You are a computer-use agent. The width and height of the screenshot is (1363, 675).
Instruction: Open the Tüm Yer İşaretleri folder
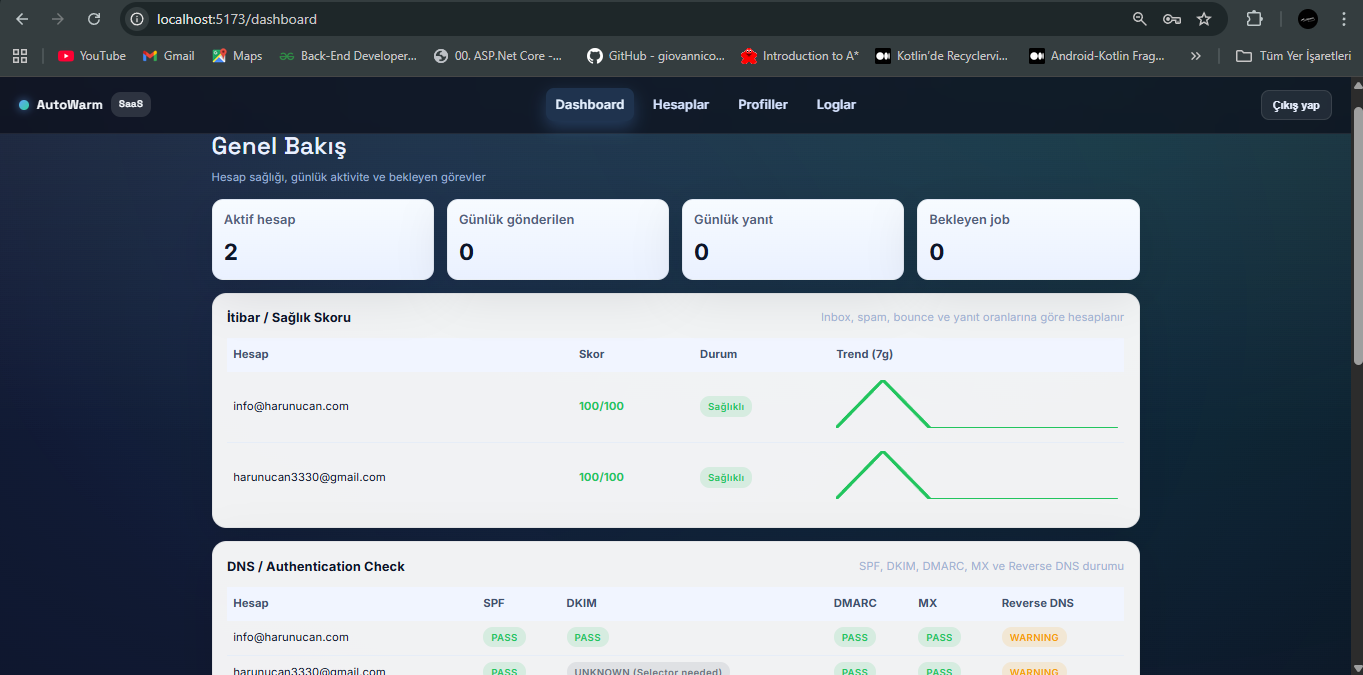pos(1293,56)
